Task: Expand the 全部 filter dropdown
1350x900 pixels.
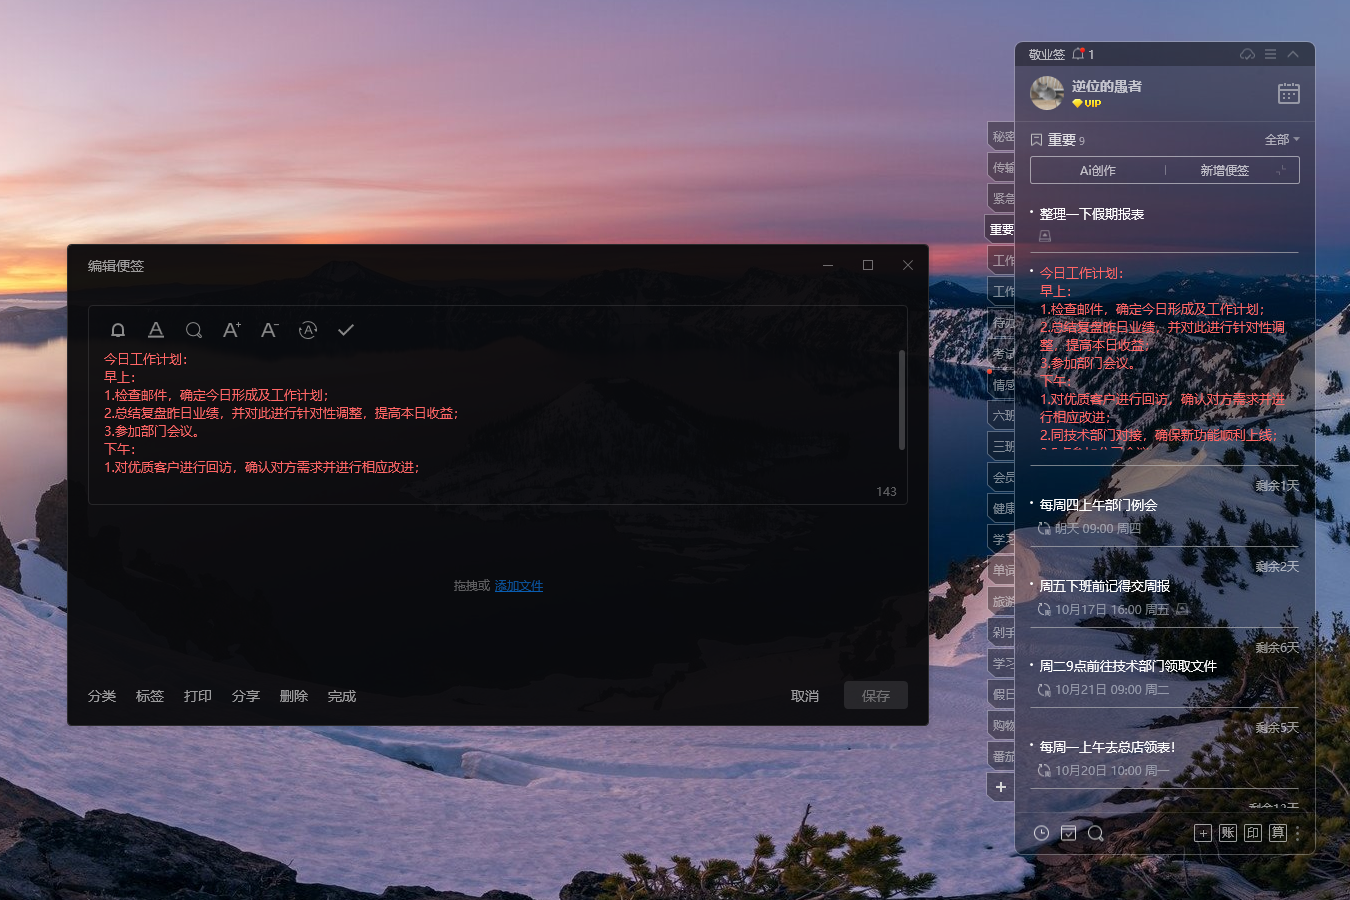Action: pyautogui.click(x=1282, y=140)
